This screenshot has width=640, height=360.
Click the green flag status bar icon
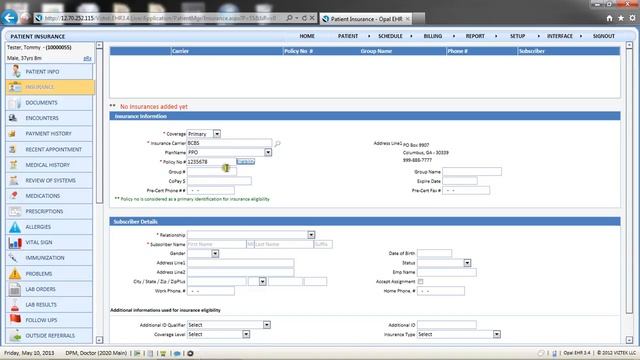click(138, 353)
